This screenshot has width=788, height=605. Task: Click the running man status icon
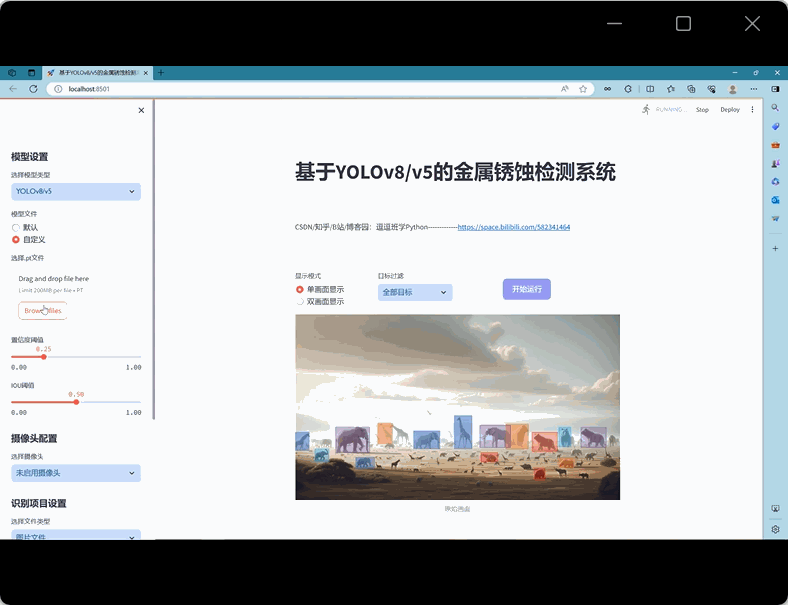[646, 109]
